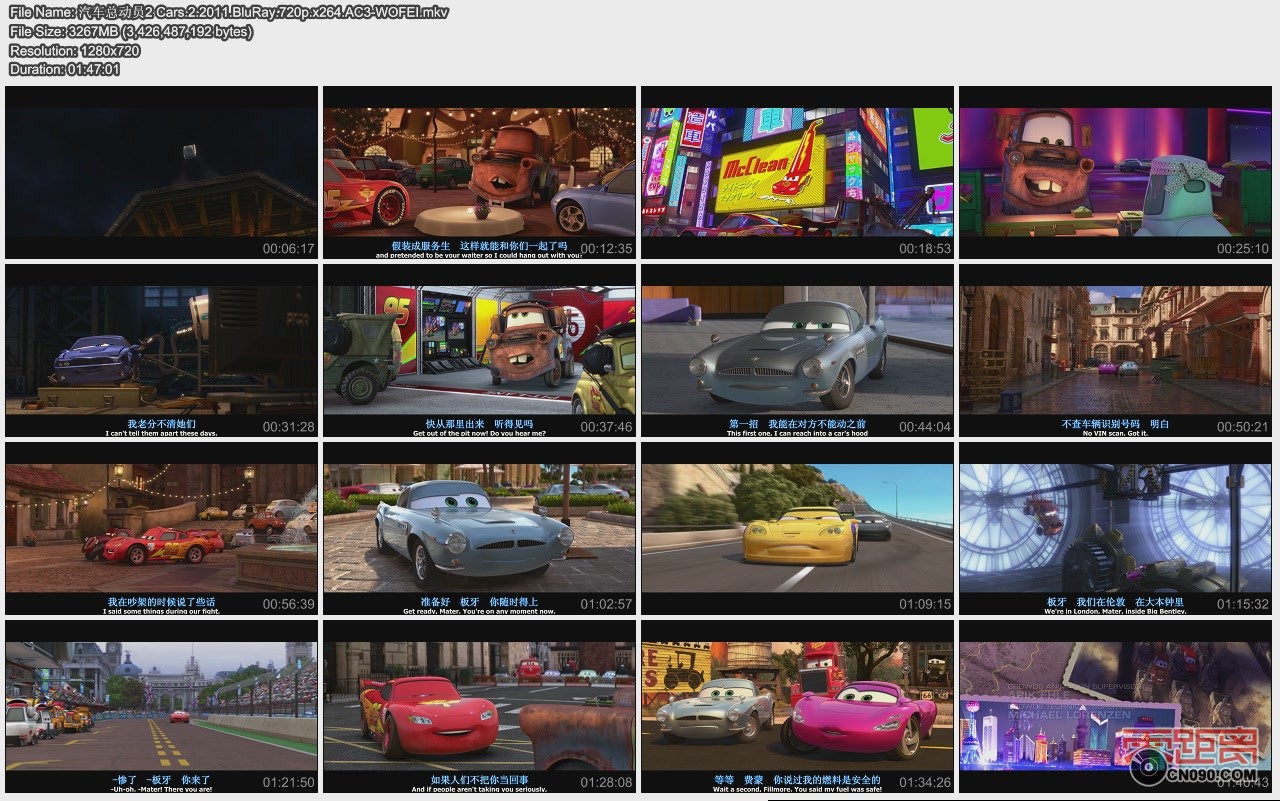
Task: Click the 00:44:04 timestamp
Action: point(925,427)
